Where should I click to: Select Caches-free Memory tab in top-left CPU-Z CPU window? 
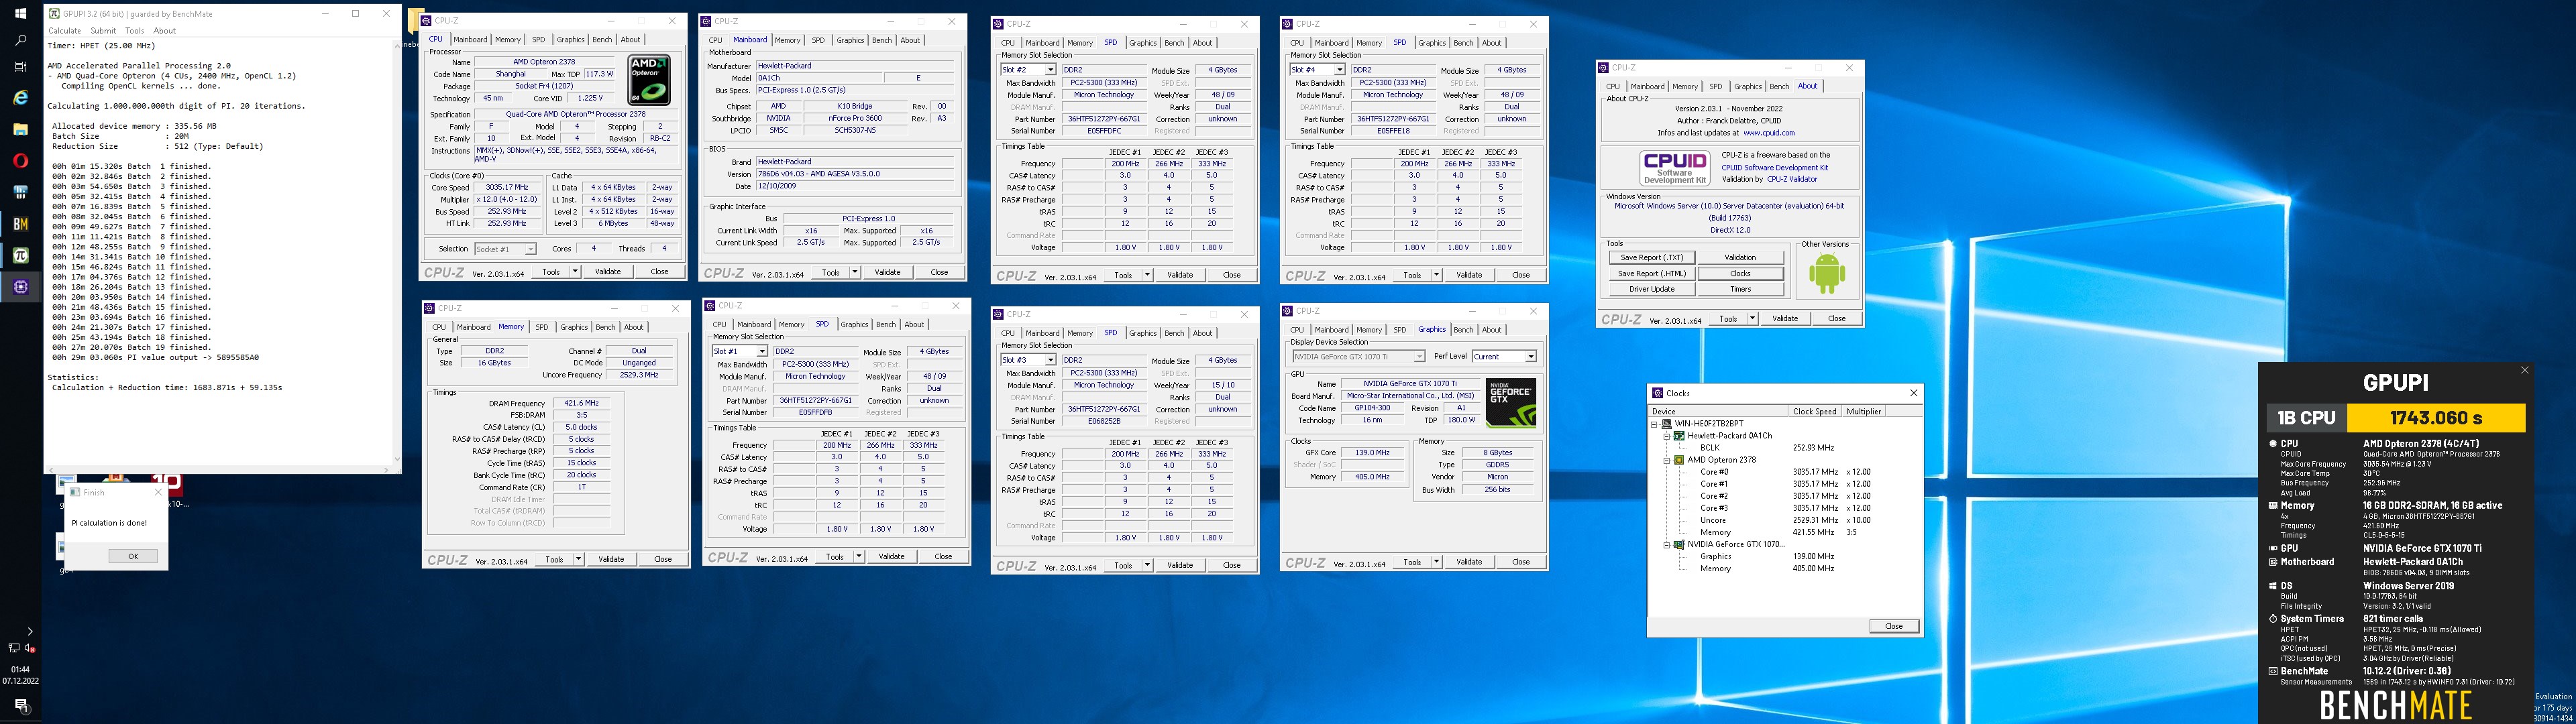coord(508,40)
